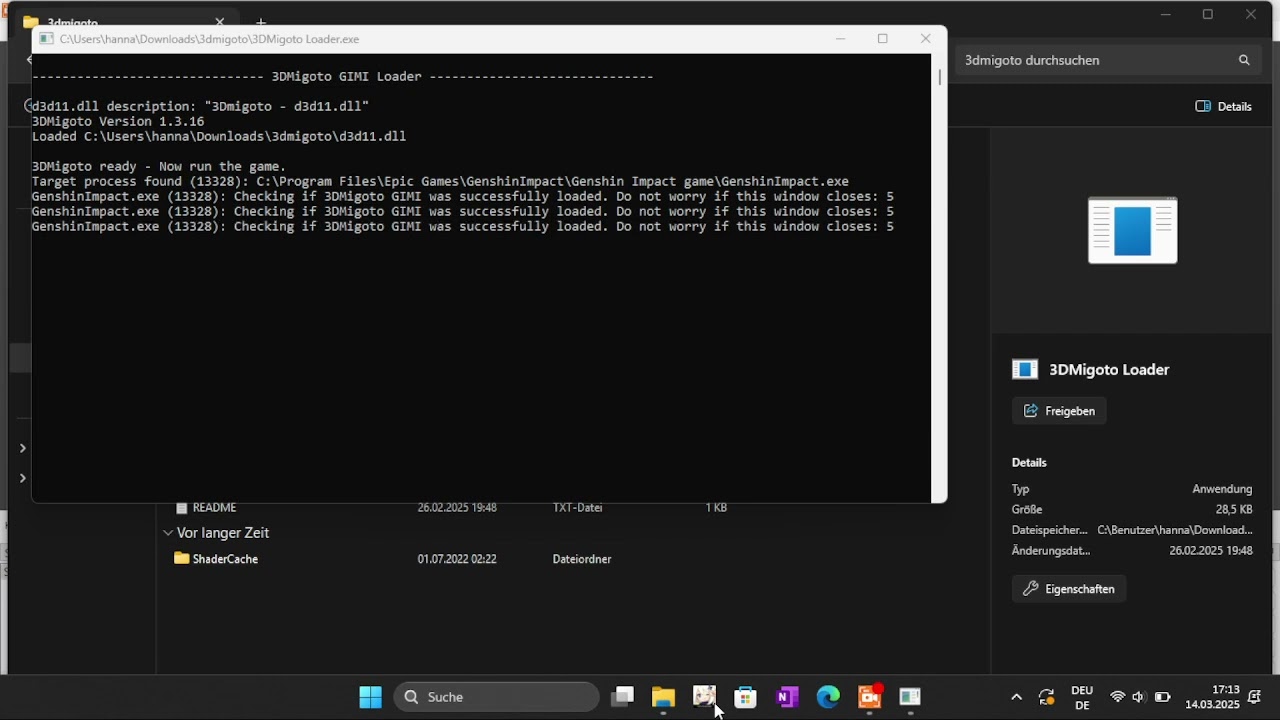Click the ShaderCache folder icon

[x=181, y=558]
